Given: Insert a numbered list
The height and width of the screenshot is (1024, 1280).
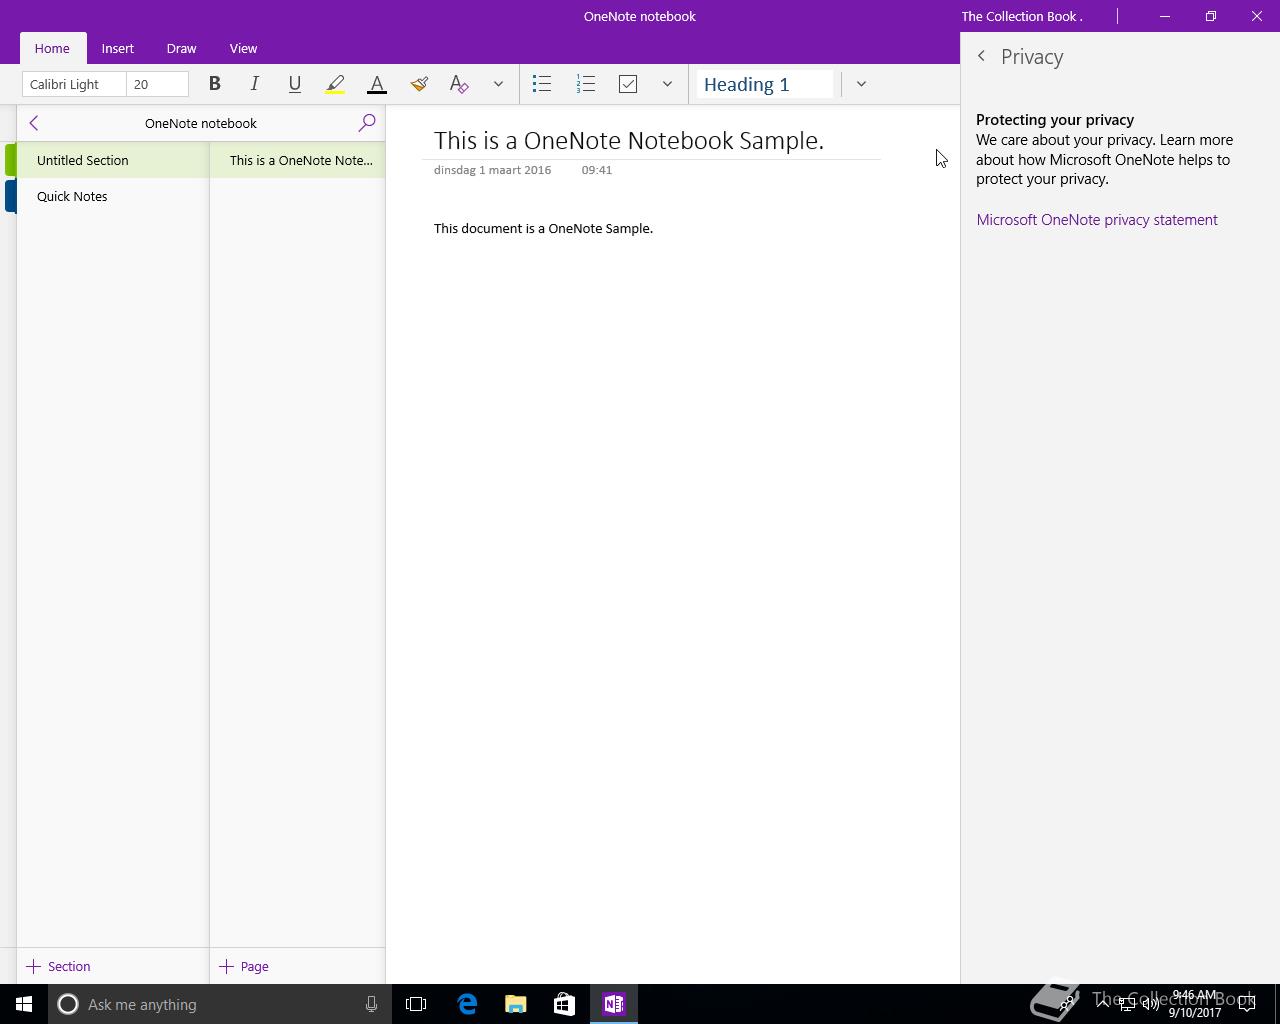Looking at the screenshot, I should tap(586, 84).
